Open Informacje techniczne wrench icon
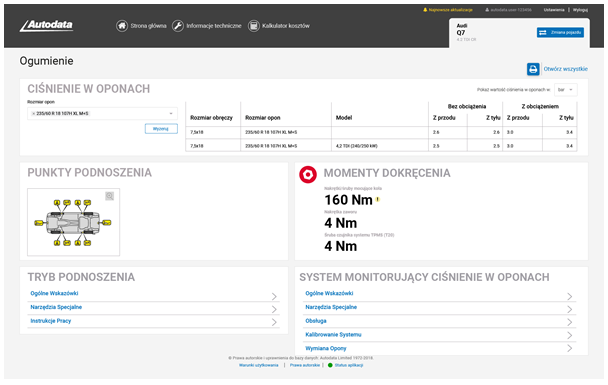The image size is (608, 385). pos(178,26)
